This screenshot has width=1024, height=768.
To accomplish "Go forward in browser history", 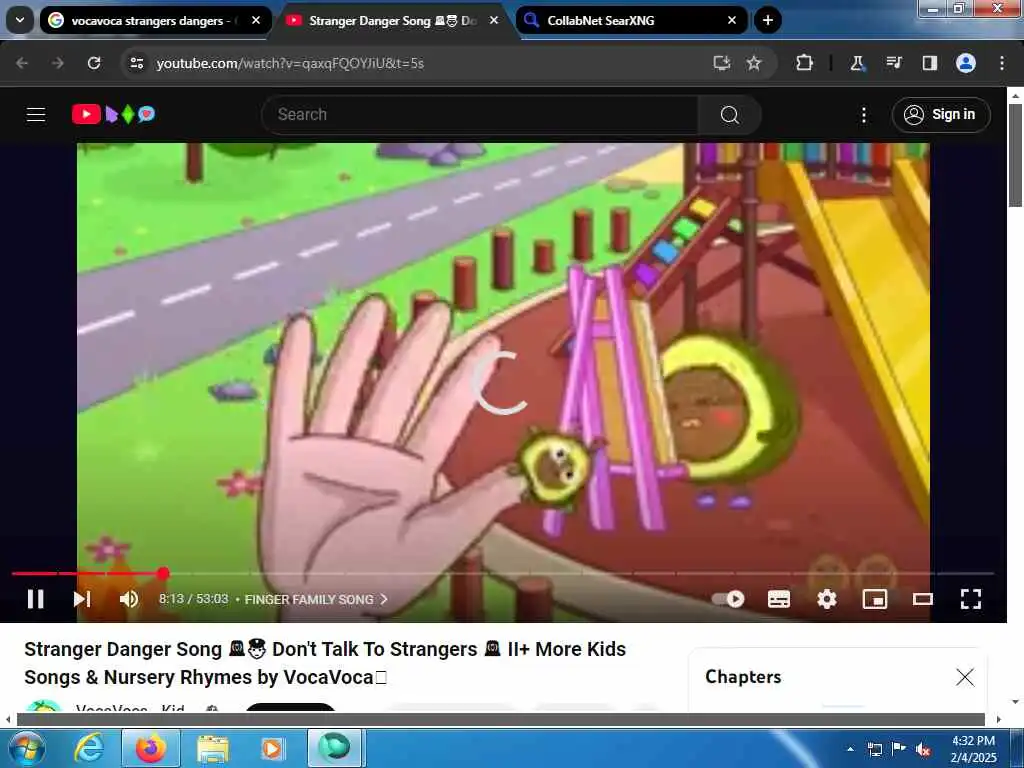I will [x=58, y=63].
